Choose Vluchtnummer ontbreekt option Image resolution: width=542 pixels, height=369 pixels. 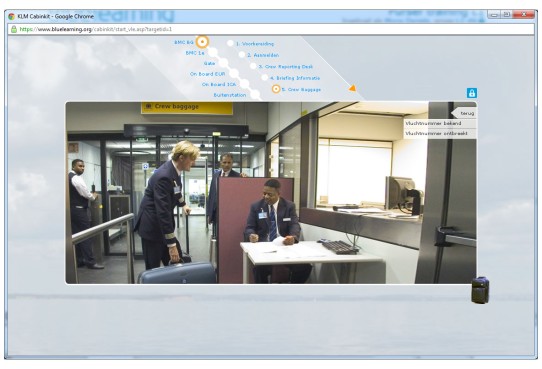click(x=440, y=133)
